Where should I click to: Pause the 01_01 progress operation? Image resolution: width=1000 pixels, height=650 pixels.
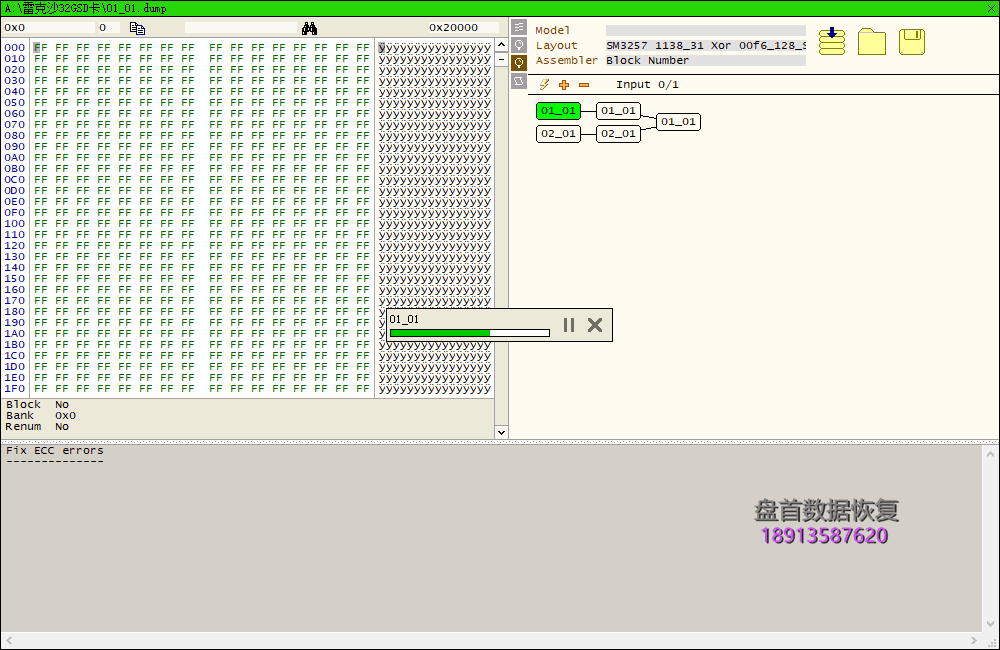(x=569, y=325)
